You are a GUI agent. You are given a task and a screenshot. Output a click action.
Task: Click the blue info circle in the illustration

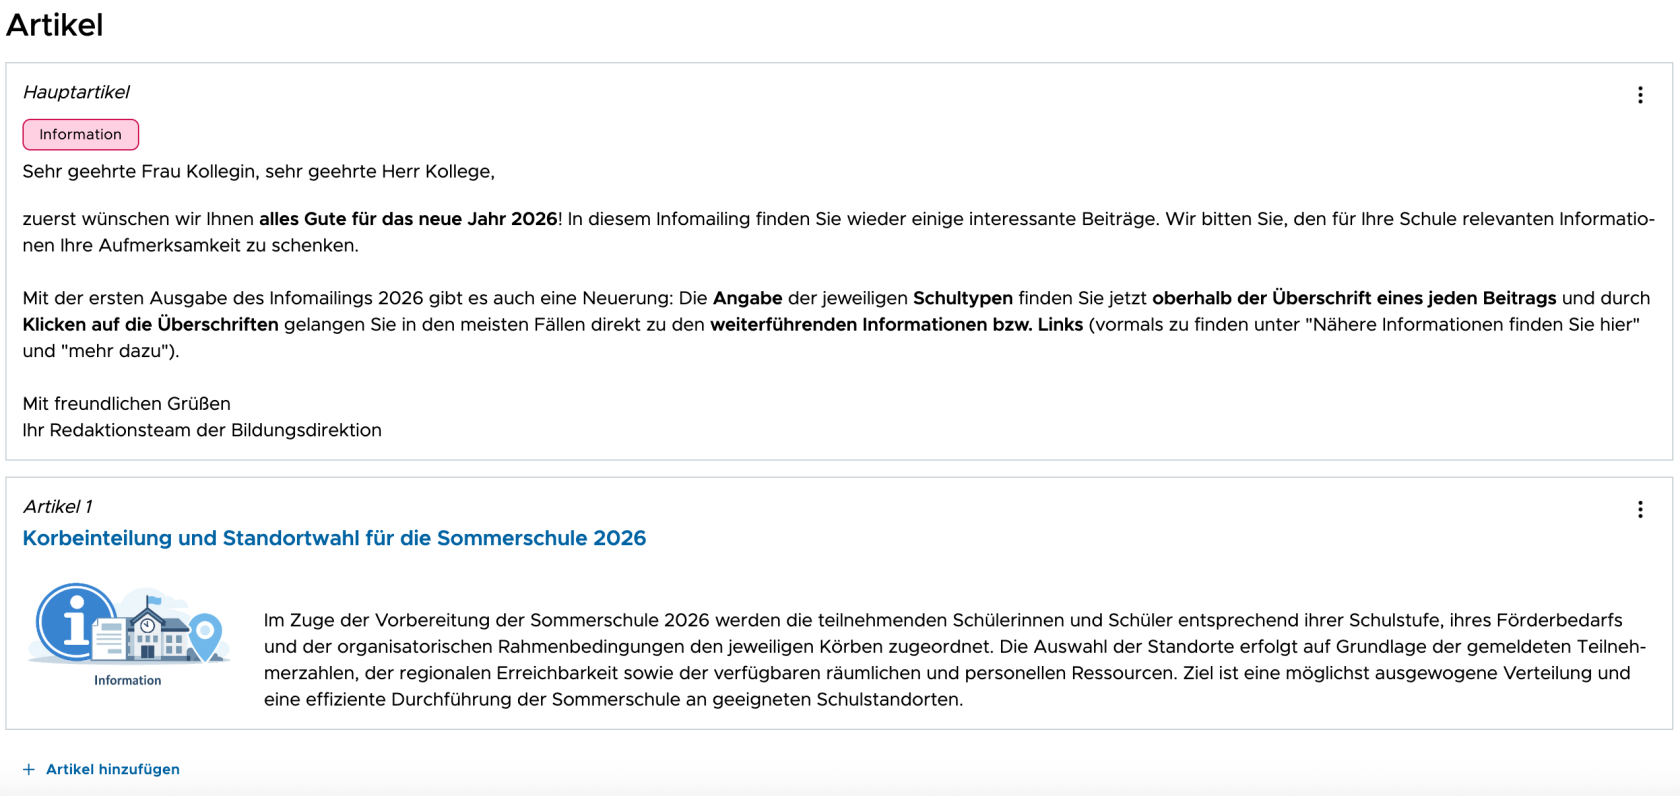click(x=76, y=622)
